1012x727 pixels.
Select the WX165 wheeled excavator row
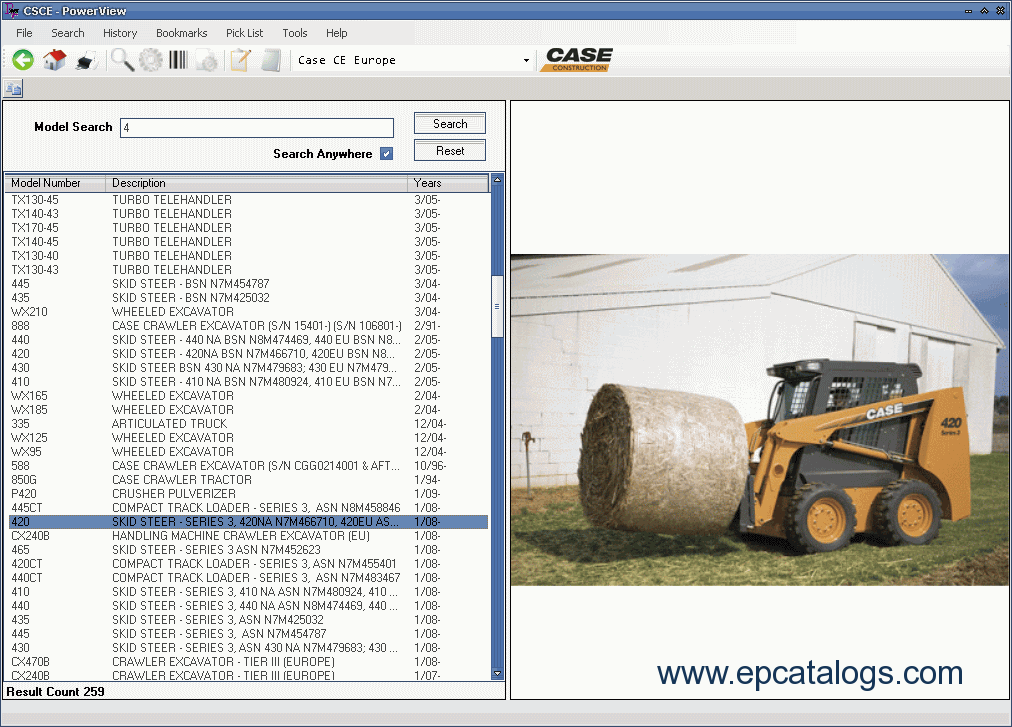(248, 396)
